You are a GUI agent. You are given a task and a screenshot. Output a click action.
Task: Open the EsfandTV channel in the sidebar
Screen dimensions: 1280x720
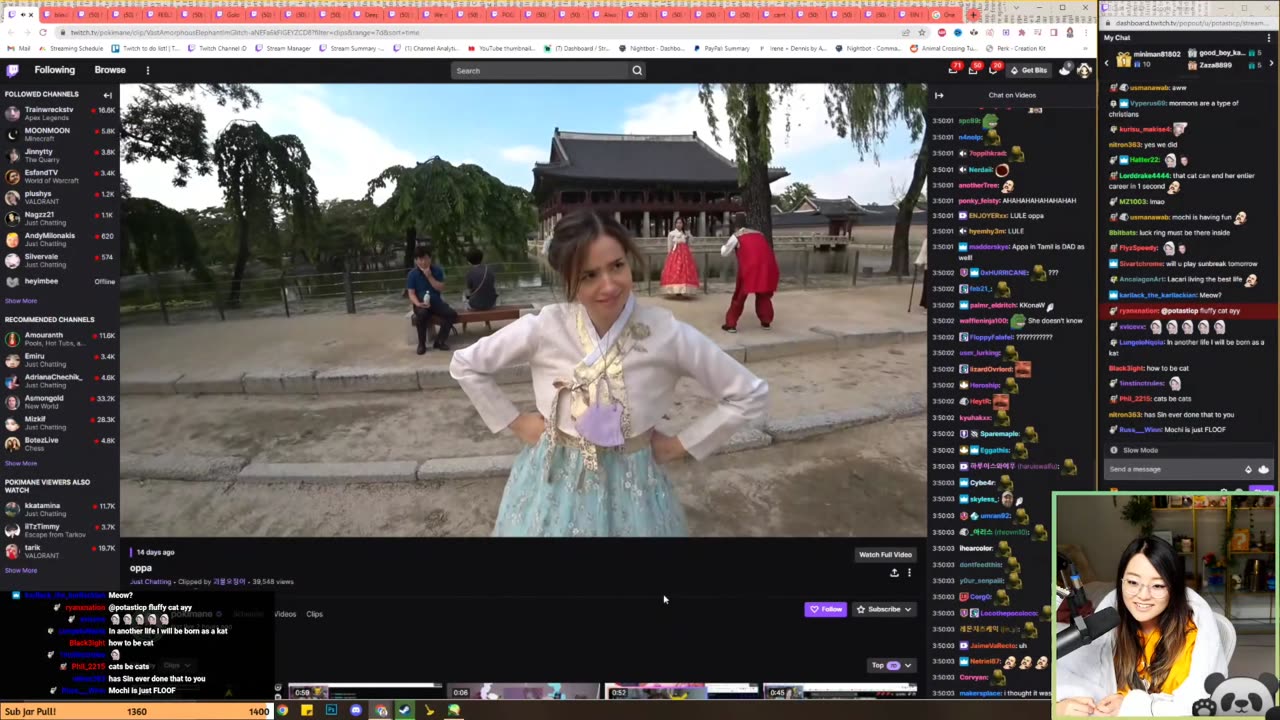point(58,176)
